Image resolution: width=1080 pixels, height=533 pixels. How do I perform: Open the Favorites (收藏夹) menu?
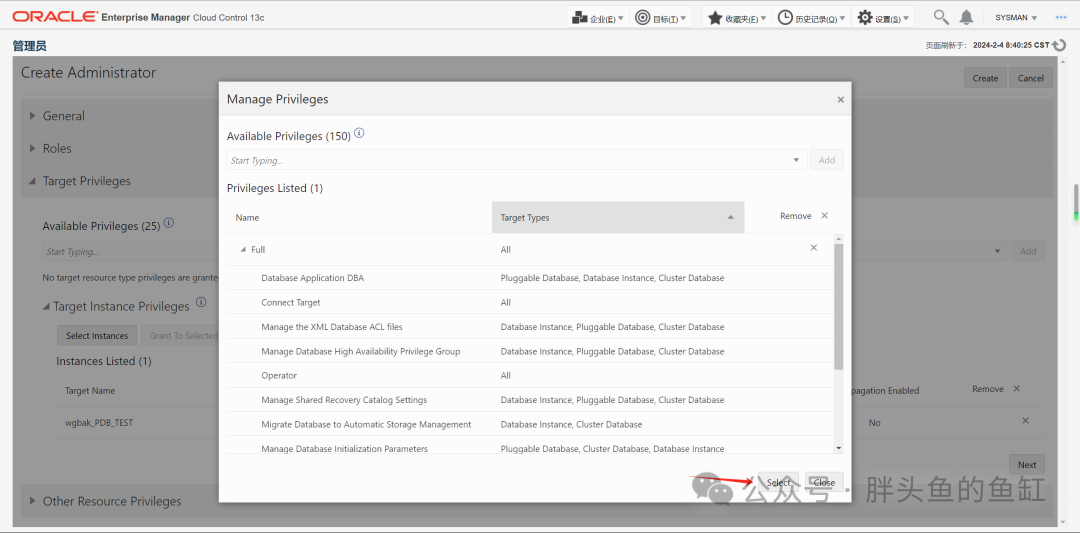(x=736, y=18)
